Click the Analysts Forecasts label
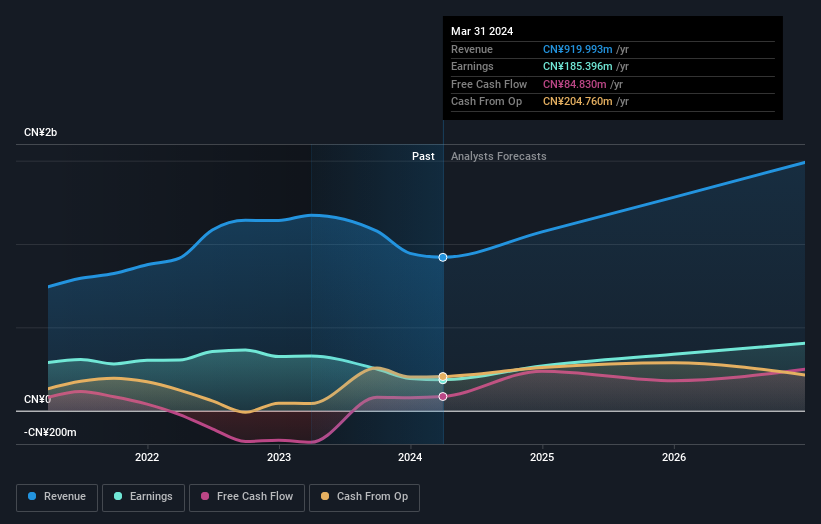The width and height of the screenshot is (821, 524). [498, 156]
